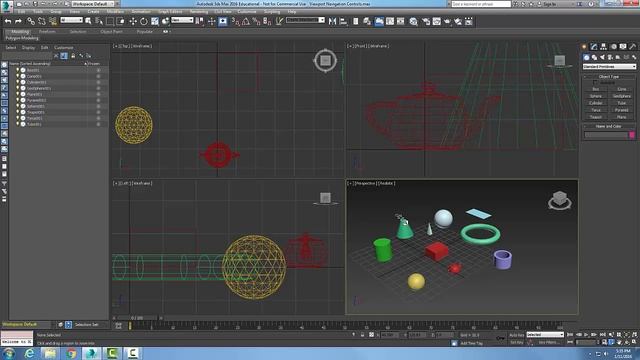Screen dimensions: 640x360
Task: Click the time slider handle on timeline
Action: point(130,326)
